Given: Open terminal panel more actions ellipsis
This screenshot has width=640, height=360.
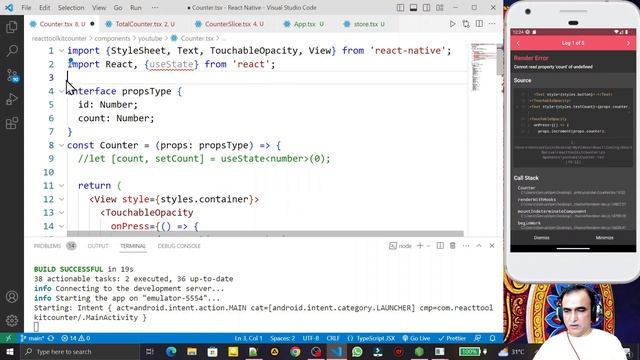Looking at the screenshot, I should 466,246.
